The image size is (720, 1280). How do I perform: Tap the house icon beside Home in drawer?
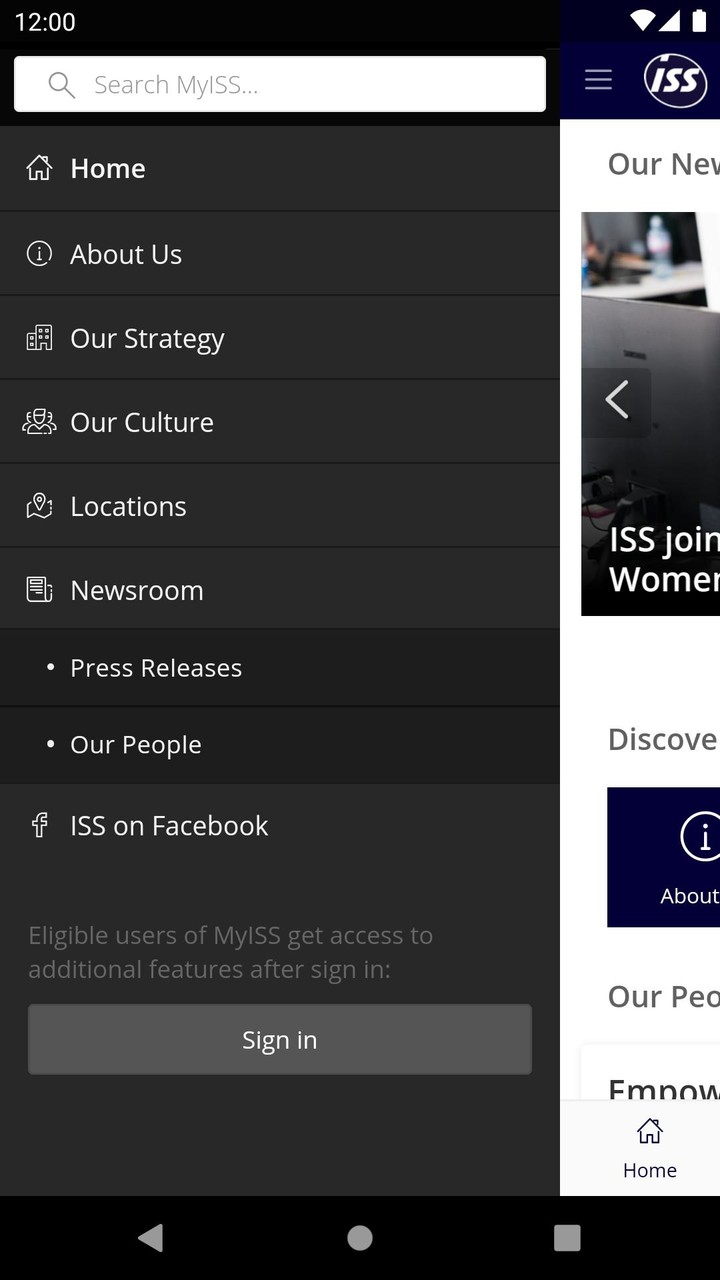pos(39,168)
